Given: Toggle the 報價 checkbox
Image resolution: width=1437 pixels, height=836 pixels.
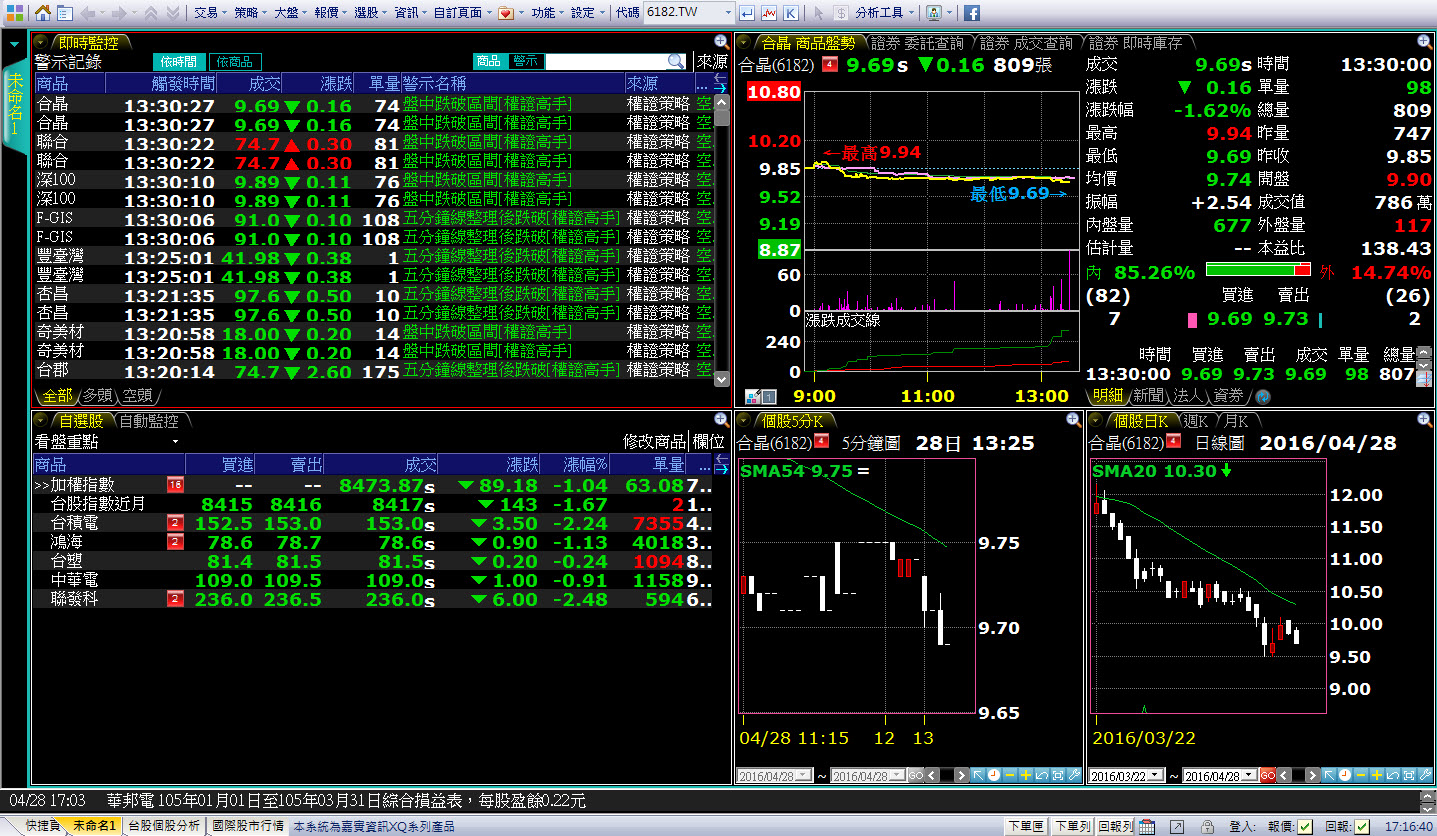Looking at the screenshot, I should (1306, 826).
